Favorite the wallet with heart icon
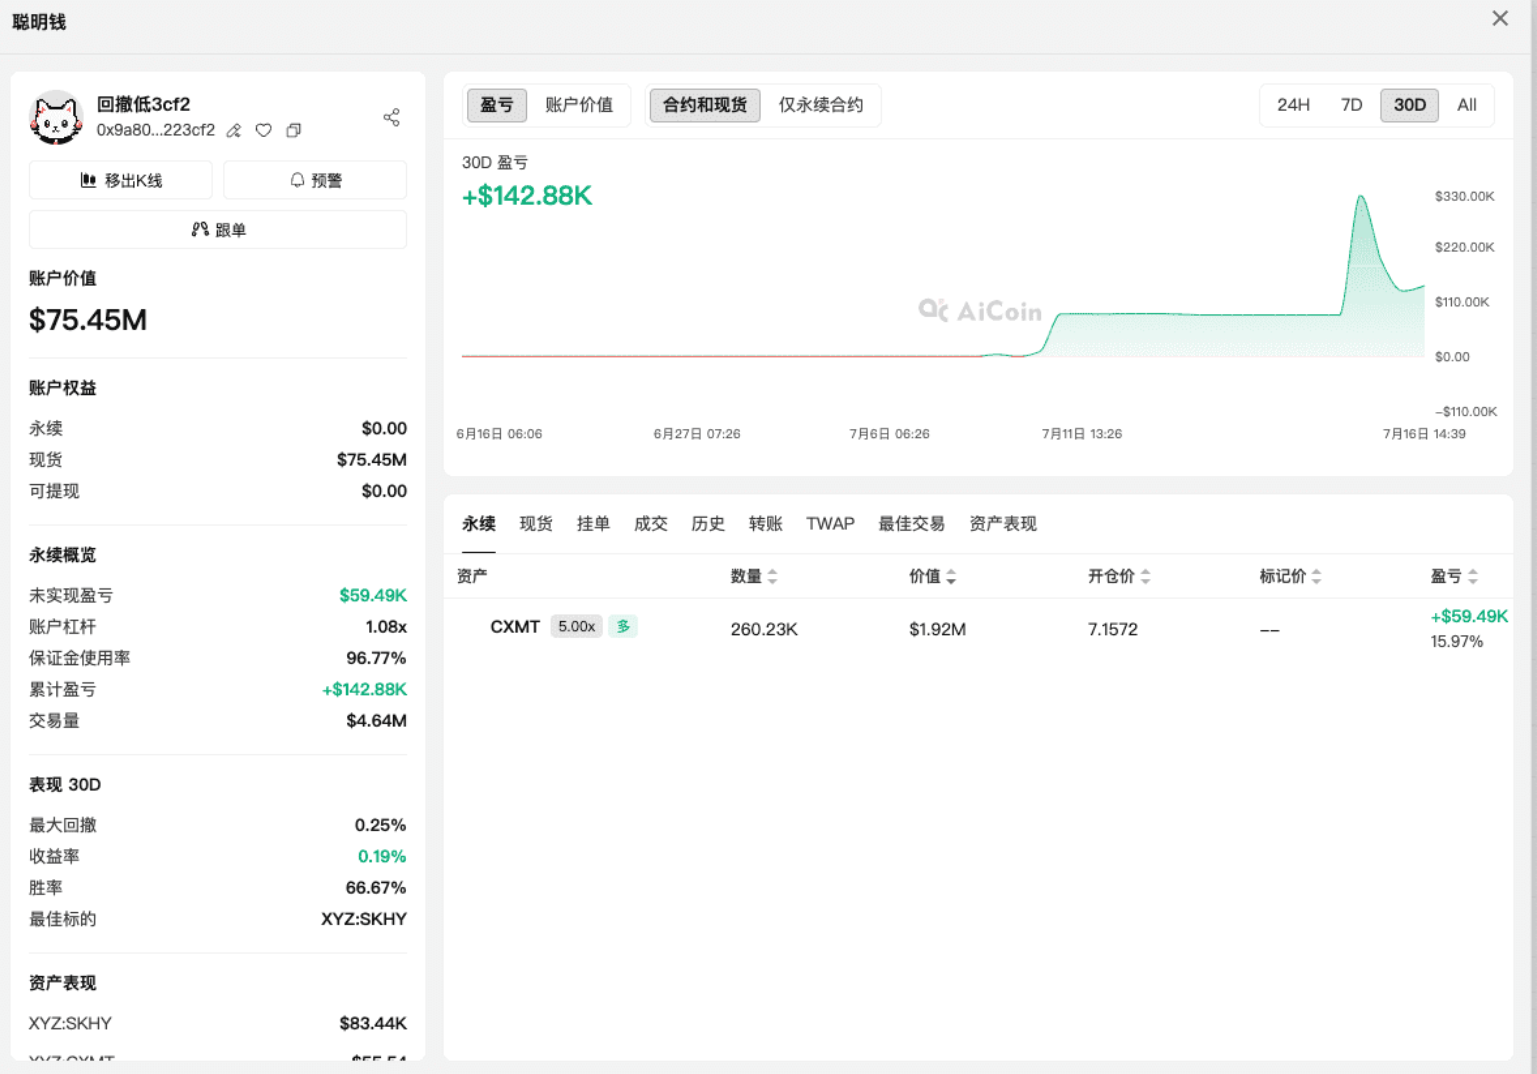The height and width of the screenshot is (1074, 1537). tap(263, 130)
